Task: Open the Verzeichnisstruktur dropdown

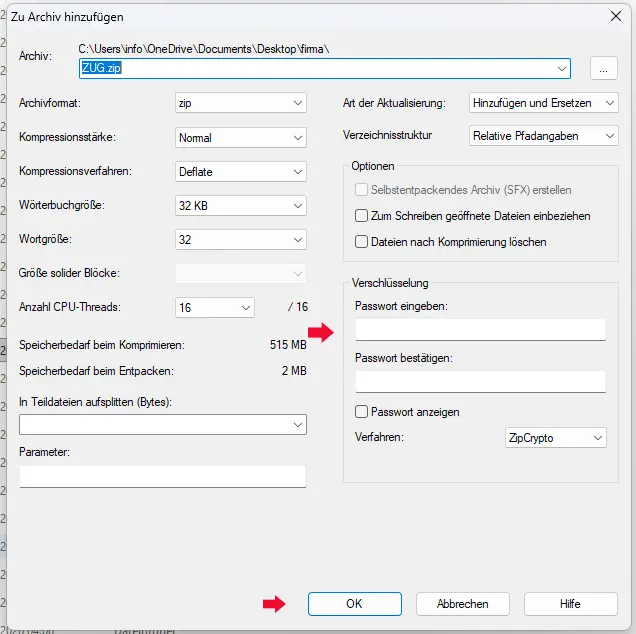Action: [544, 135]
